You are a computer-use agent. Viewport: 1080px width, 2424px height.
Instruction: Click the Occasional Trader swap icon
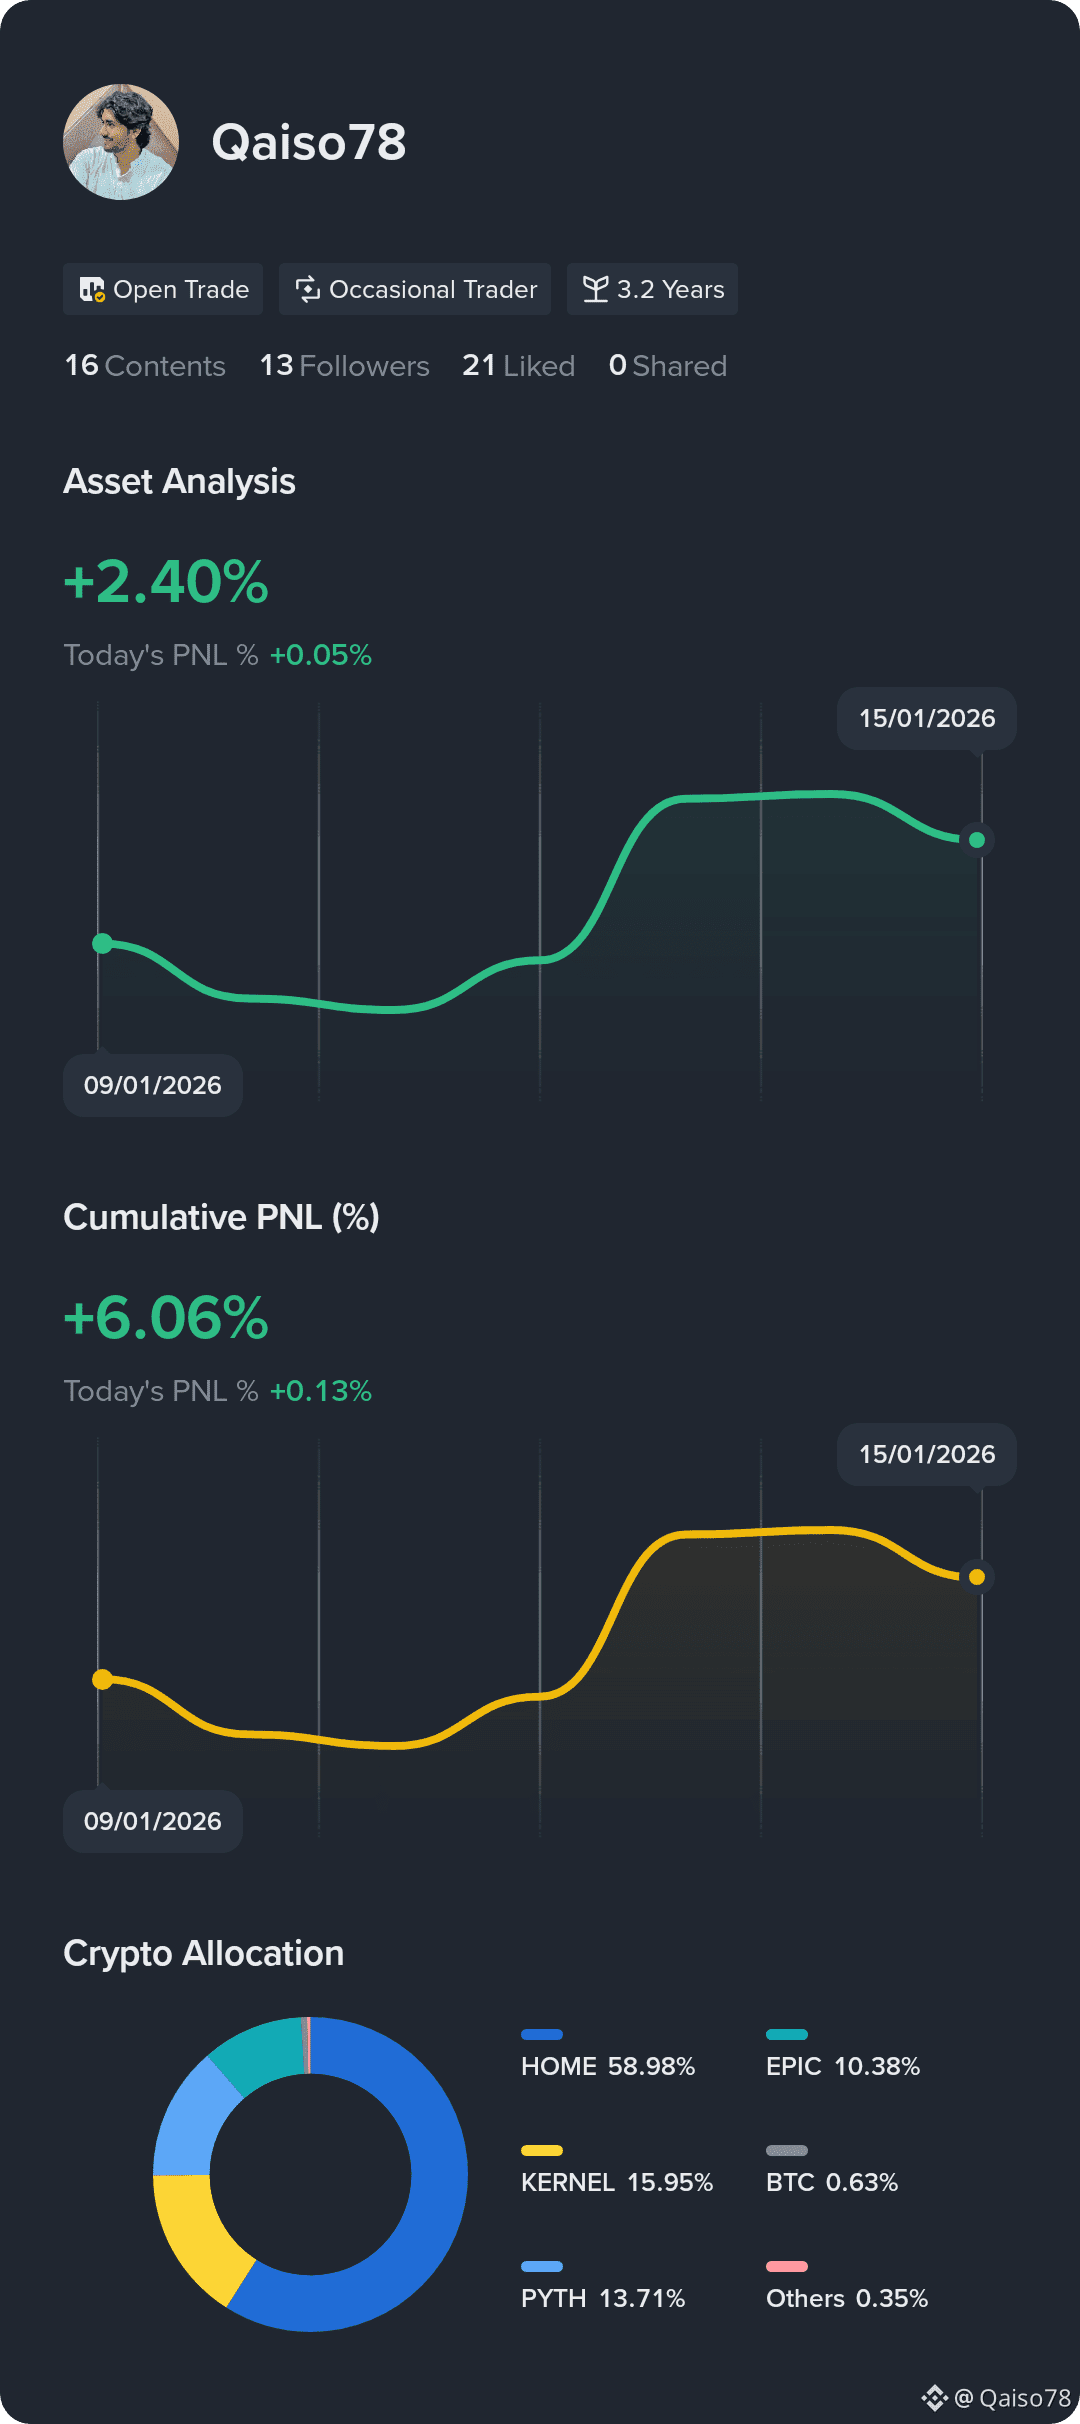(x=308, y=289)
